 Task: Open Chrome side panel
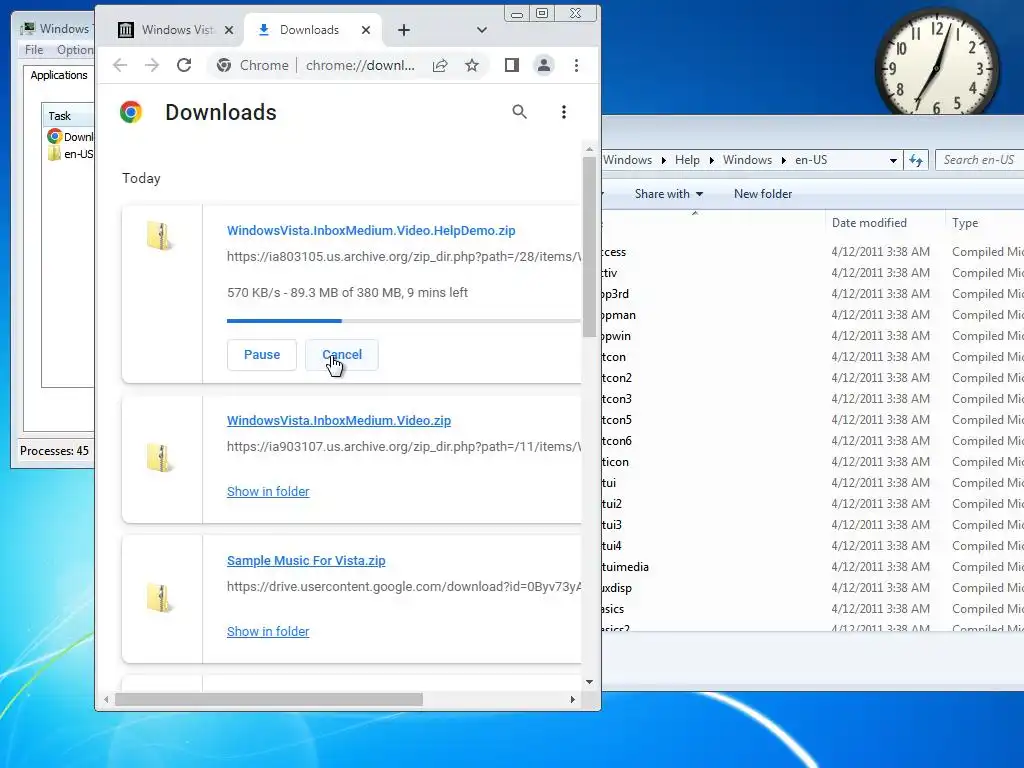(512, 65)
